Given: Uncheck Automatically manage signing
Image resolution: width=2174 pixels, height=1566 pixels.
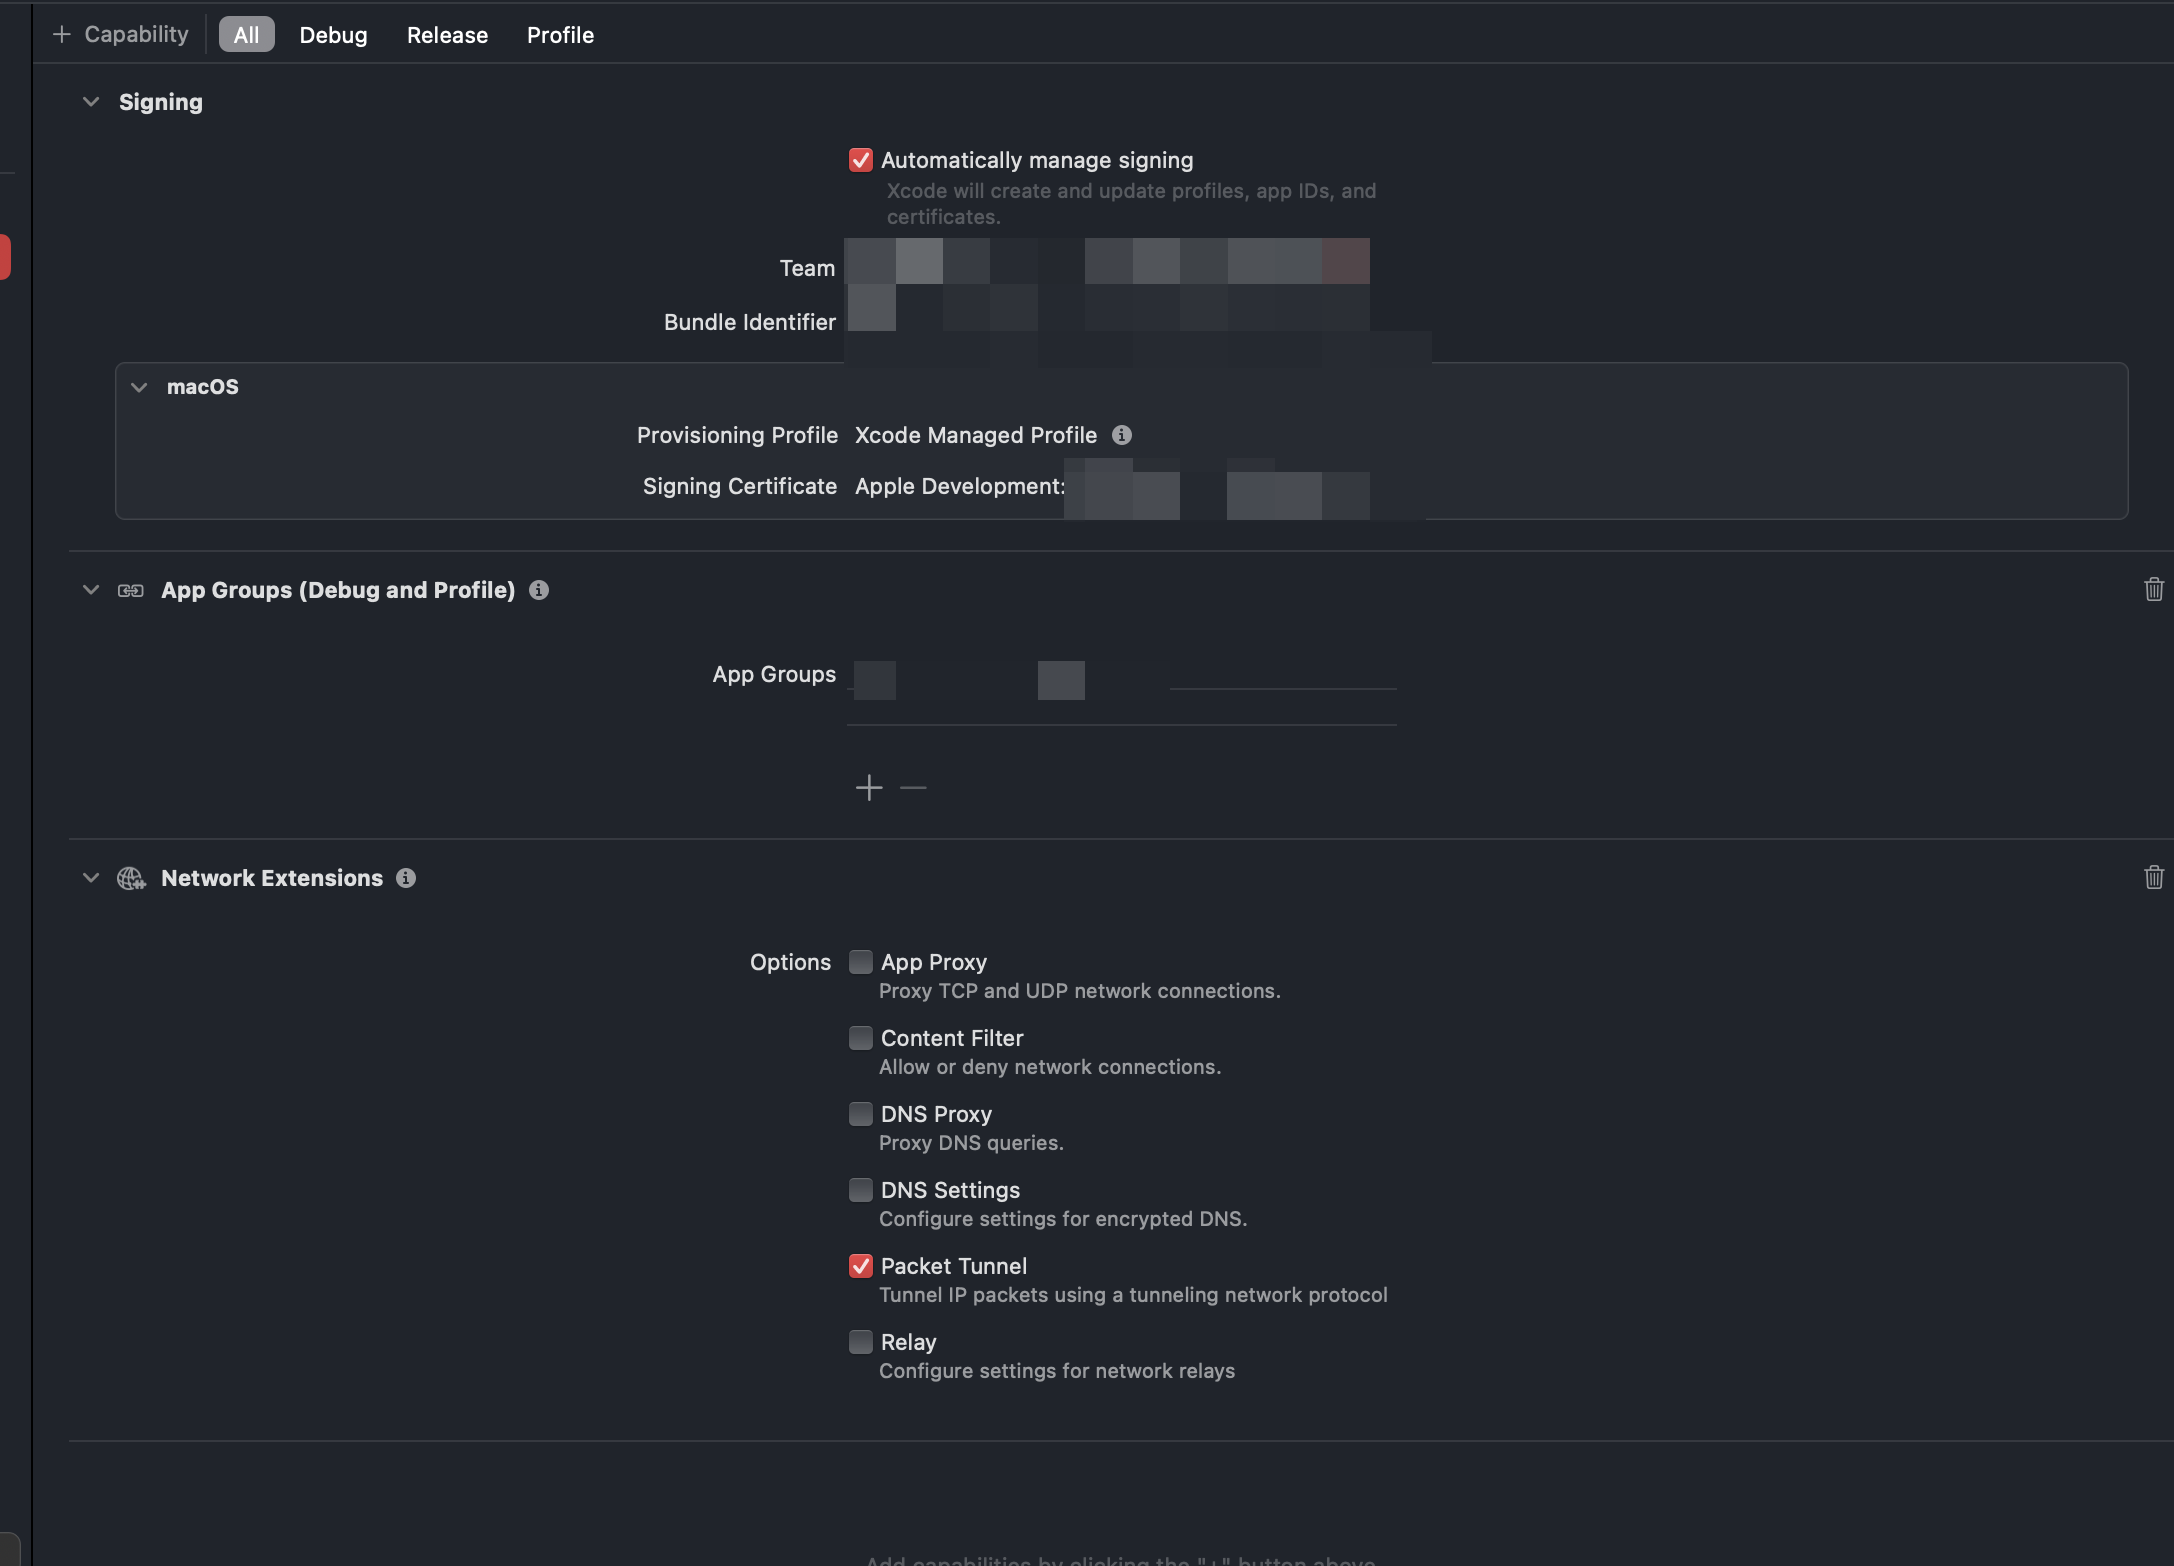Looking at the screenshot, I should 860,160.
